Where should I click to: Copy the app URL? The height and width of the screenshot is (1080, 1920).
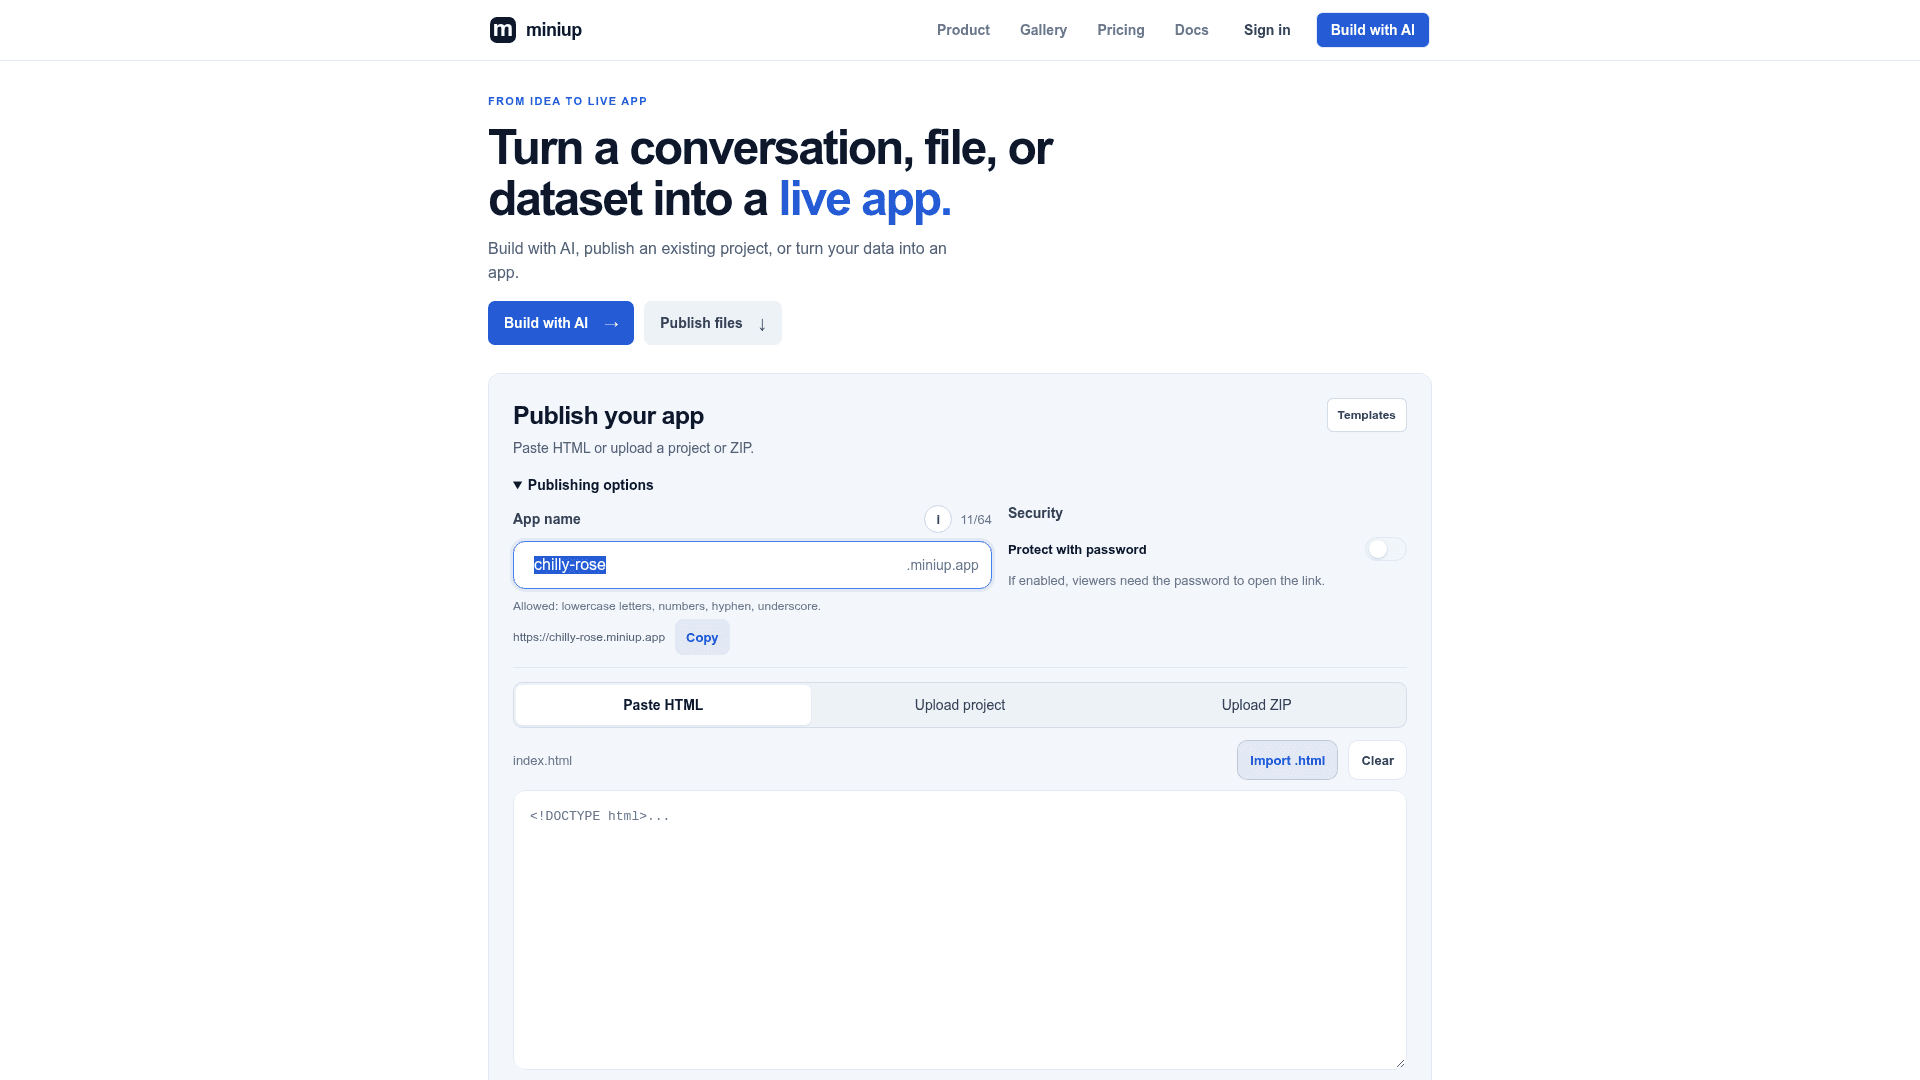coord(702,637)
